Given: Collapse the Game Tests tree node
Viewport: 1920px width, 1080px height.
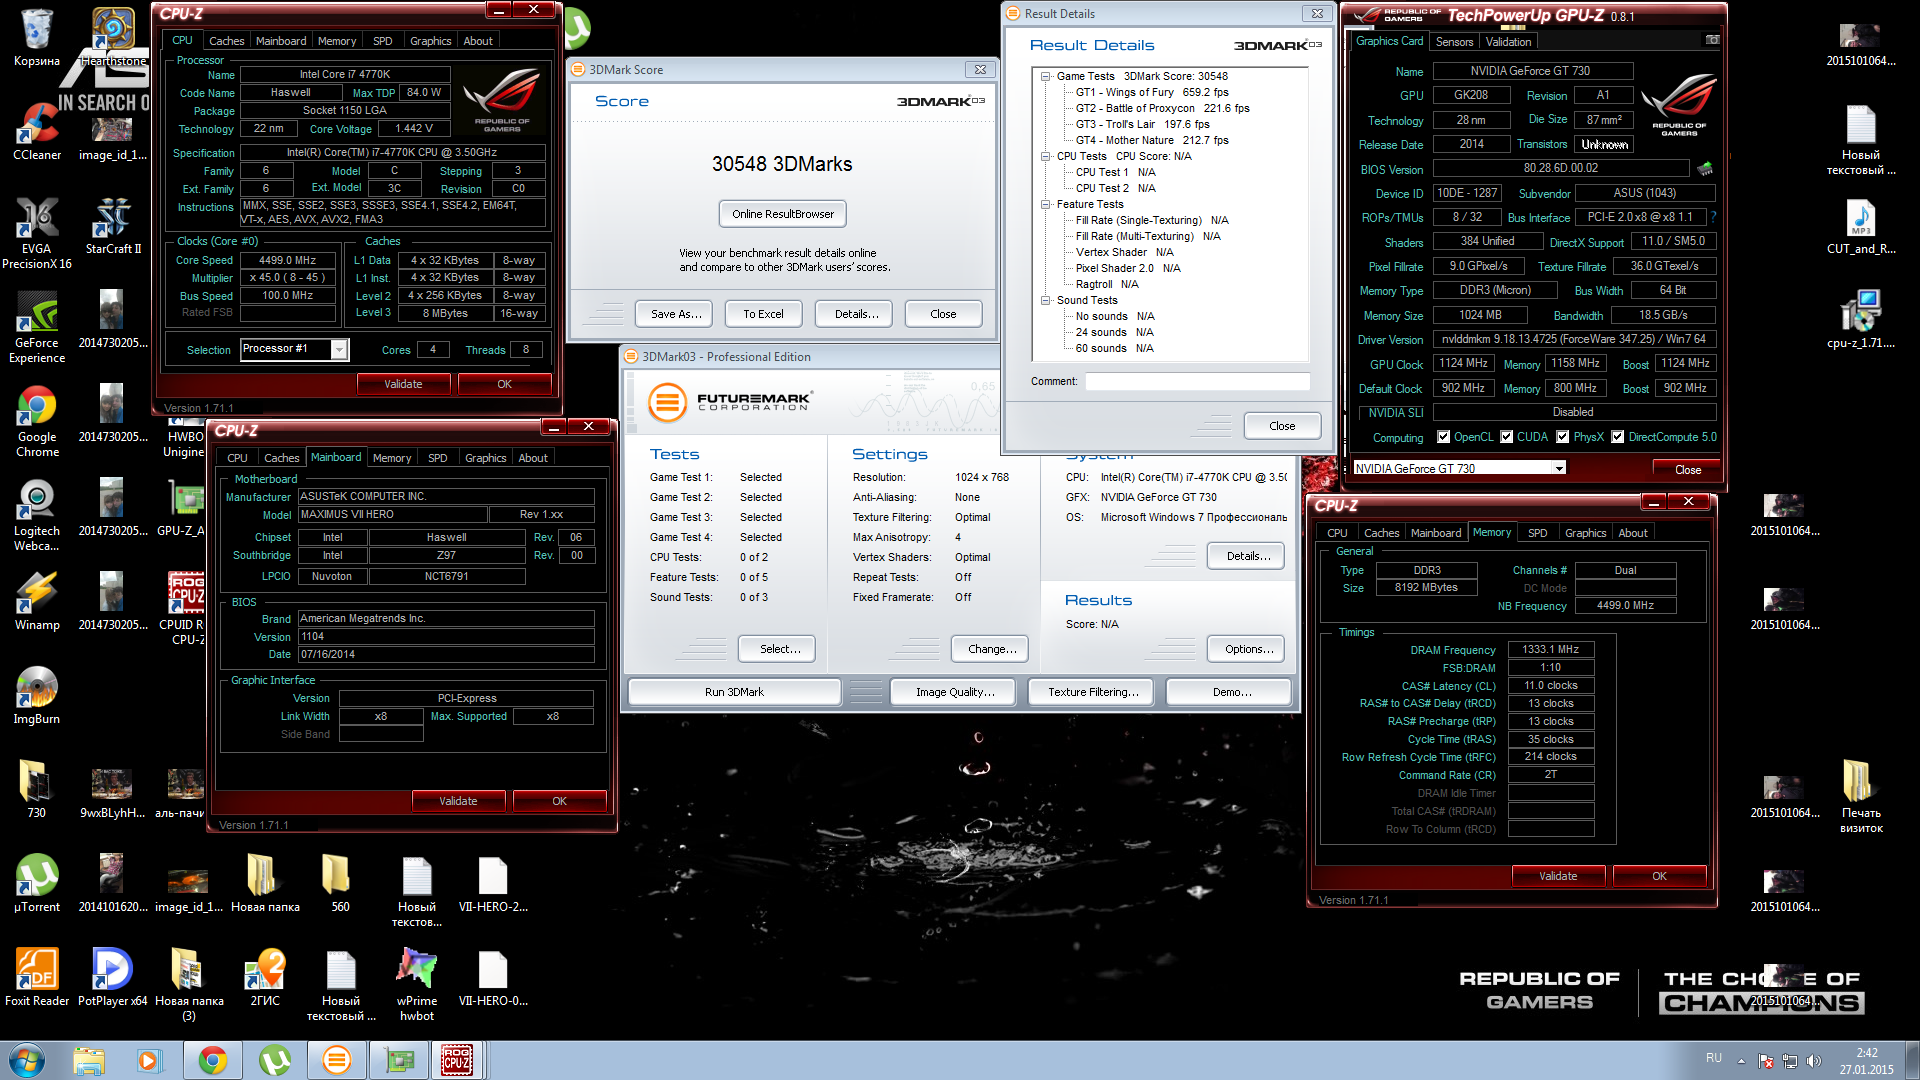Looking at the screenshot, I should 1045,76.
